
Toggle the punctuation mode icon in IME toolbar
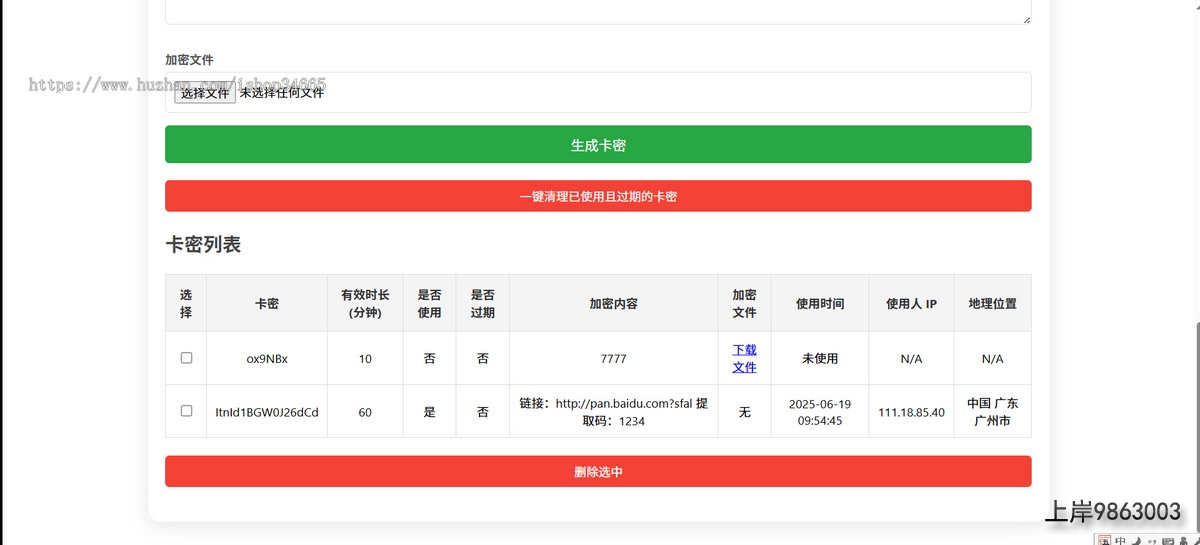[1151, 541]
